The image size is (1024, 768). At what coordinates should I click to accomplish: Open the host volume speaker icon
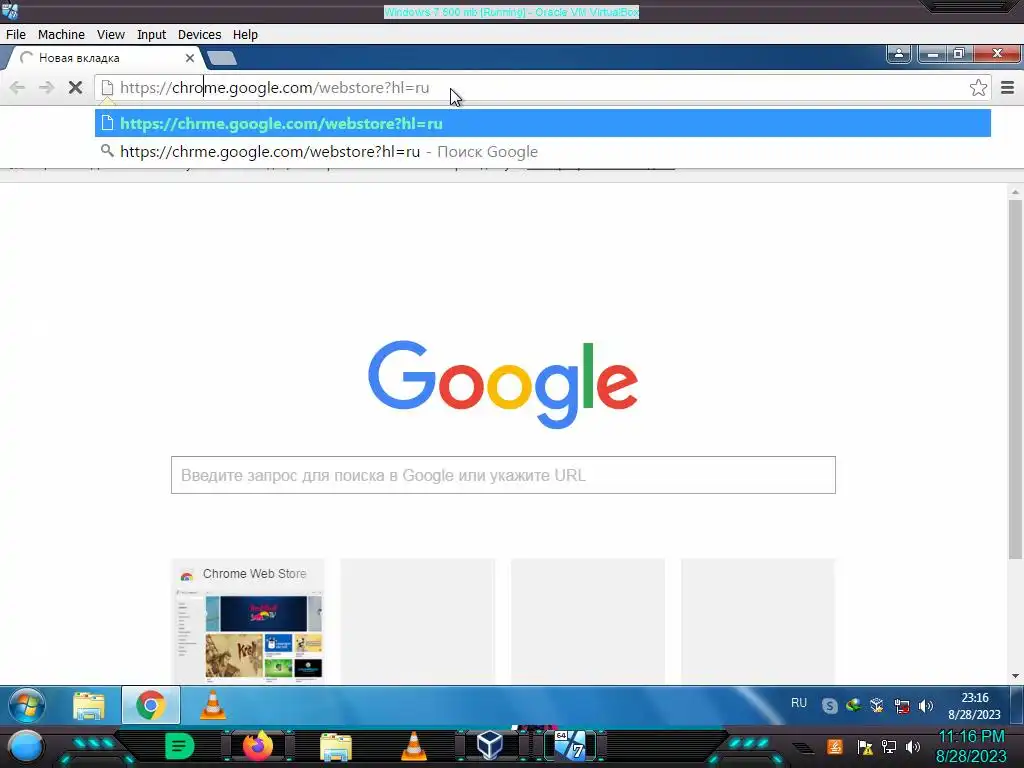pyautogui.click(x=913, y=747)
